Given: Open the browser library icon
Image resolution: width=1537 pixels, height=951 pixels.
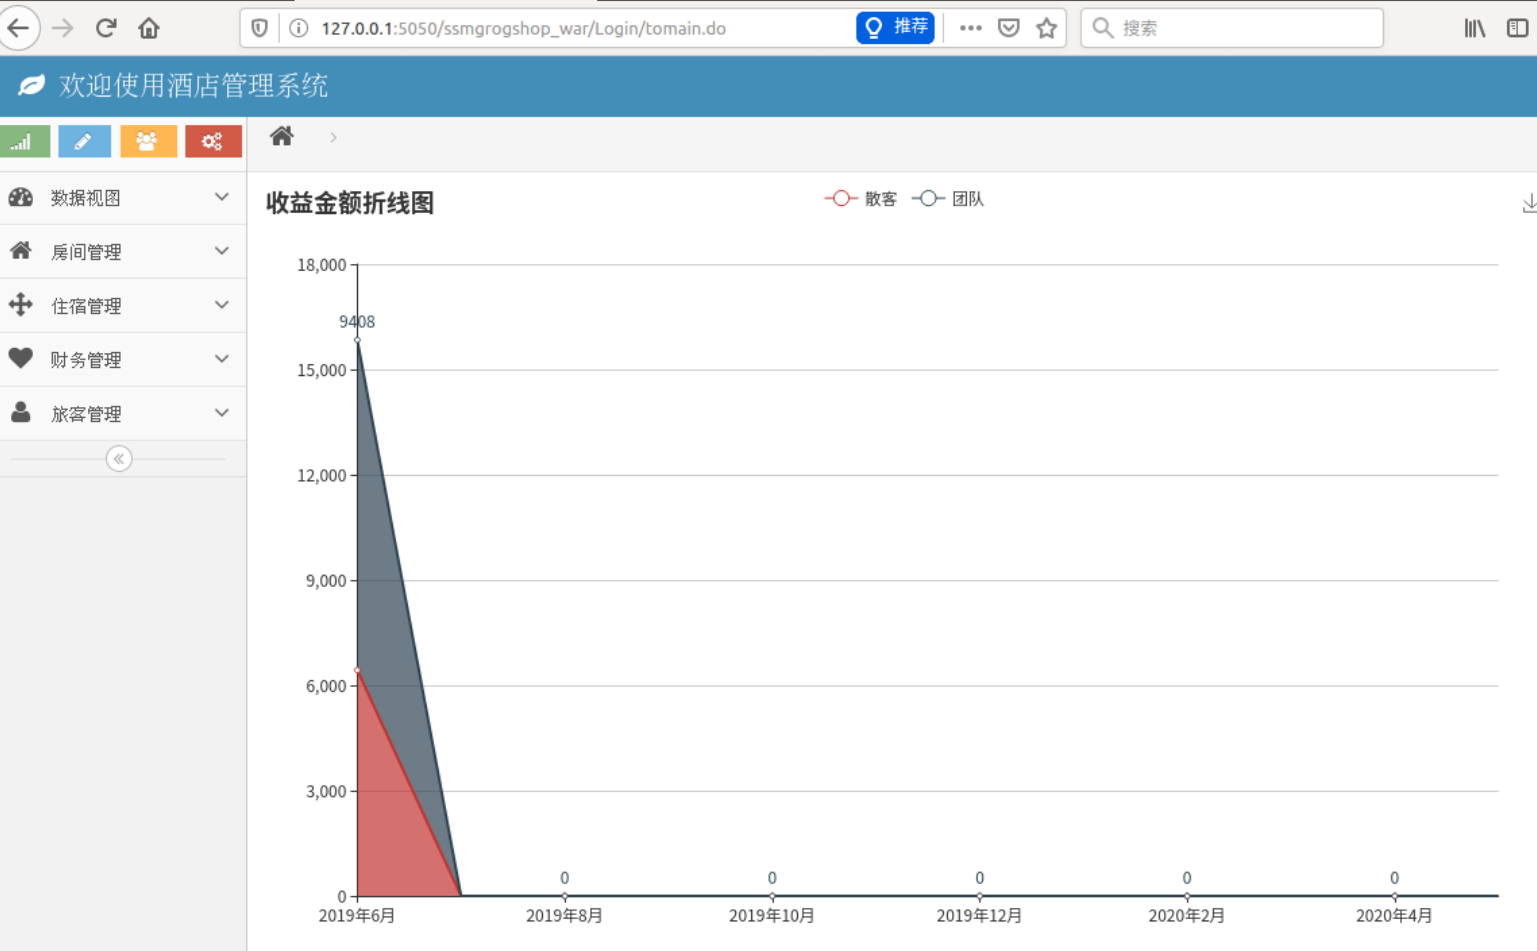Looking at the screenshot, I should click(1475, 28).
